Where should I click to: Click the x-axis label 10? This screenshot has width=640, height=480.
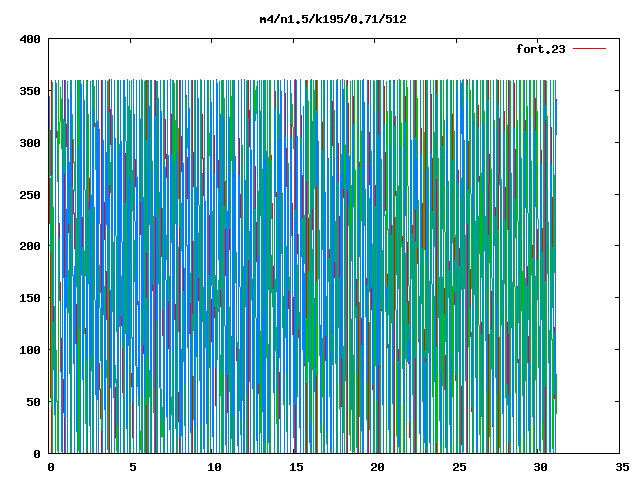pos(214,467)
